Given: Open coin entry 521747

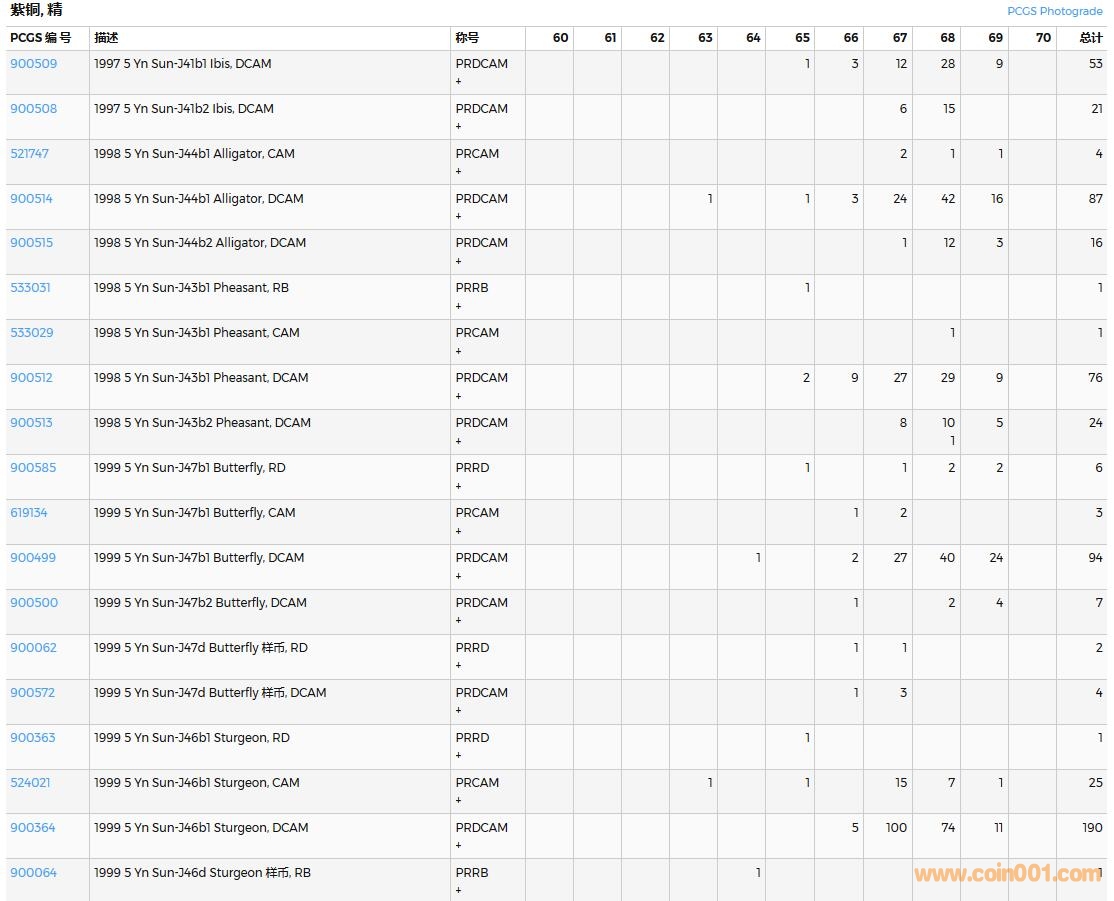Looking at the screenshot, I should click(x=30, y=154).
